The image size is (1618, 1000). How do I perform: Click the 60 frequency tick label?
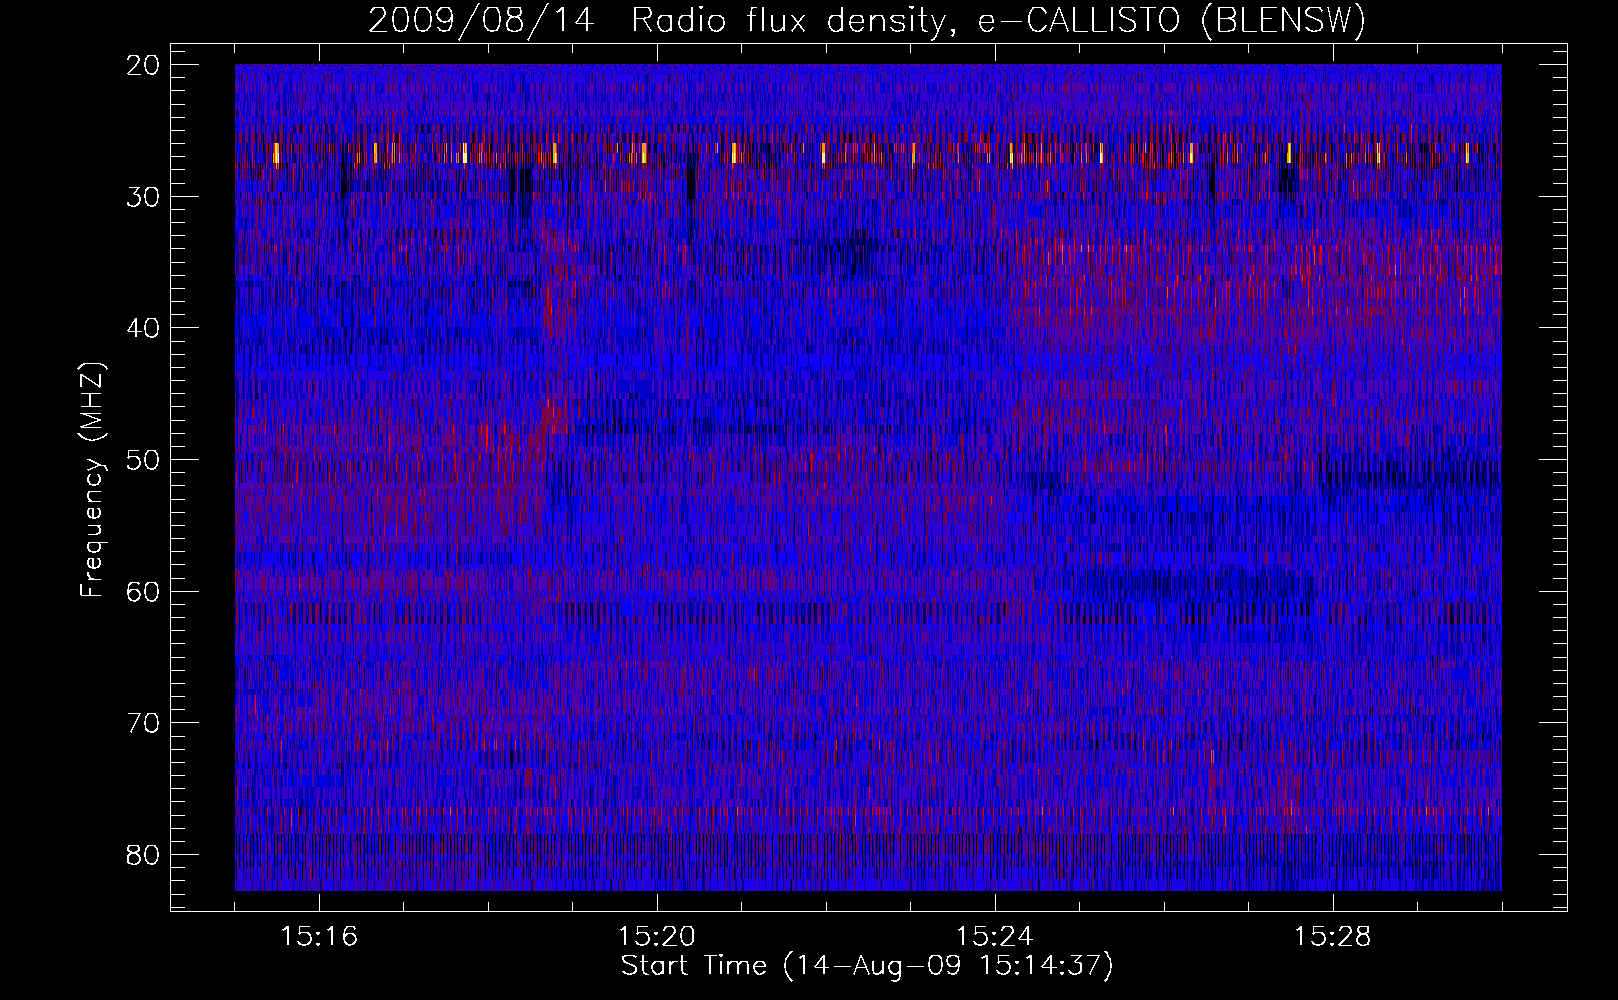(144, 591)
